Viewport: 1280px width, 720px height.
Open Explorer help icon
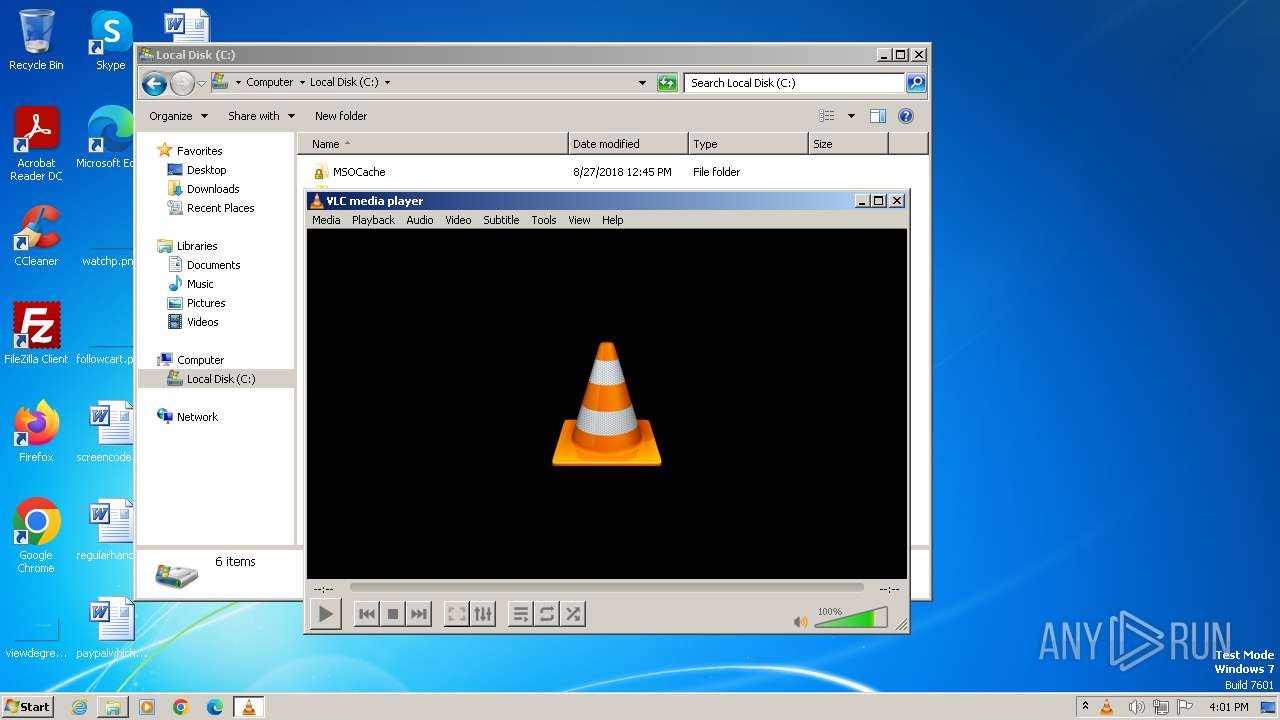coord(906,116)
